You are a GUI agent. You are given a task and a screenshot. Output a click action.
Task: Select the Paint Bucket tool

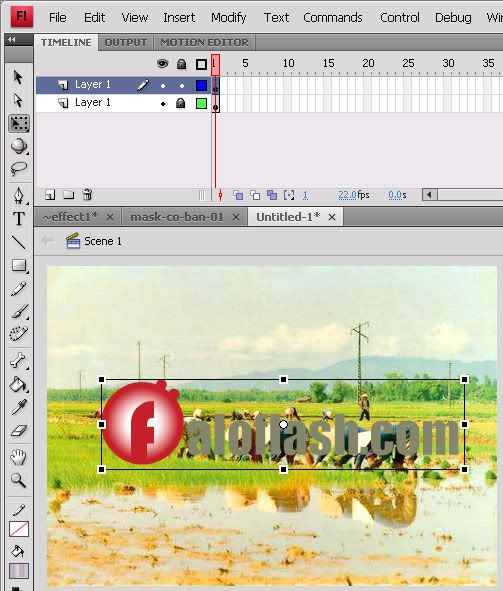pos(18,385)
